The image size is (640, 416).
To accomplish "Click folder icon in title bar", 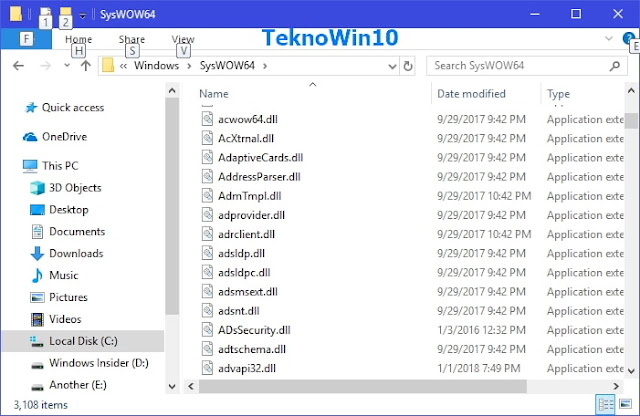I will [x=16, y=13].
